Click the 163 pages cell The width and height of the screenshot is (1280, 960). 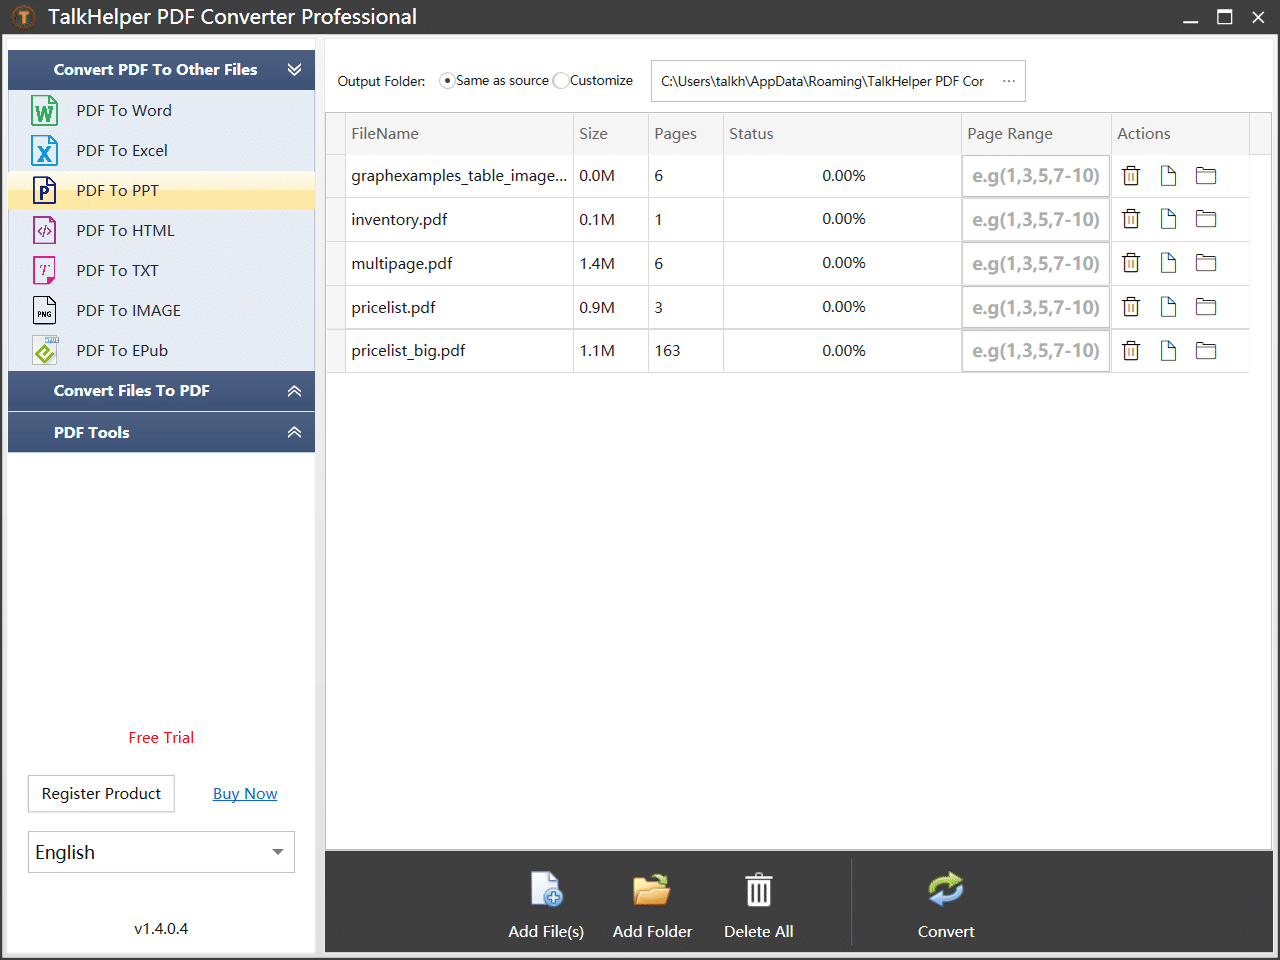point(686,351)
